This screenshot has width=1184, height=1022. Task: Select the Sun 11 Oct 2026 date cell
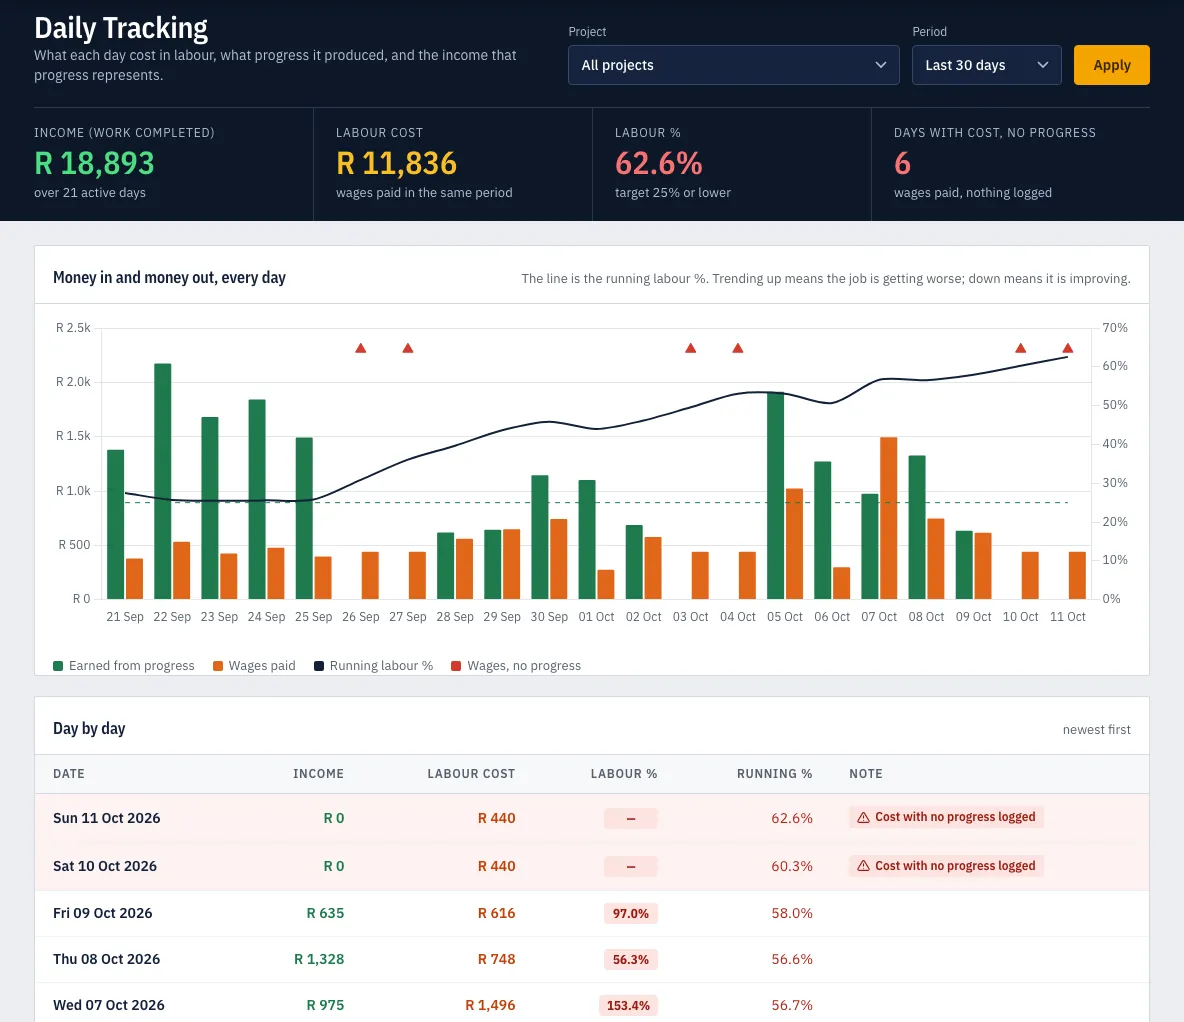(x=106, y=818)
